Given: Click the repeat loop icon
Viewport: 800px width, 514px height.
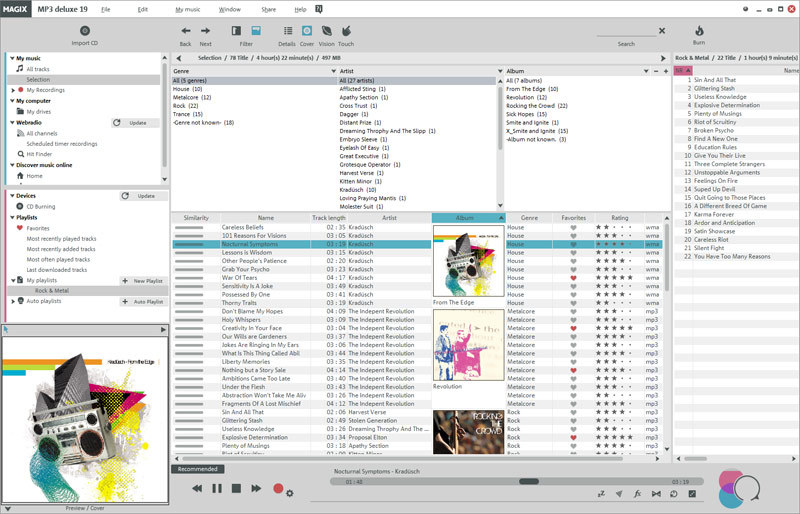Looking at the screenshot, I should (674, 494).
